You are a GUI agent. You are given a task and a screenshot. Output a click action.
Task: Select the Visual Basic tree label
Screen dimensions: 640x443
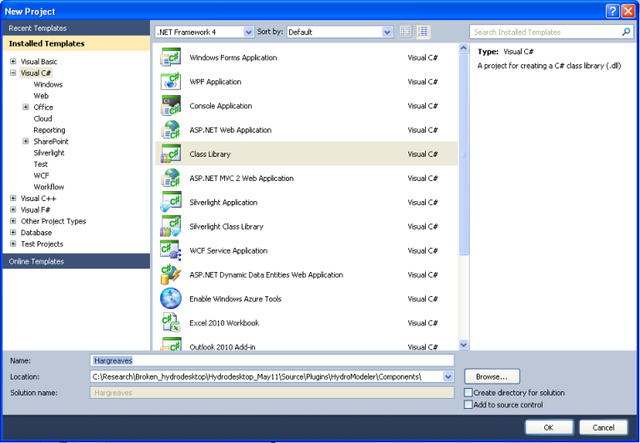coord(39,62)
